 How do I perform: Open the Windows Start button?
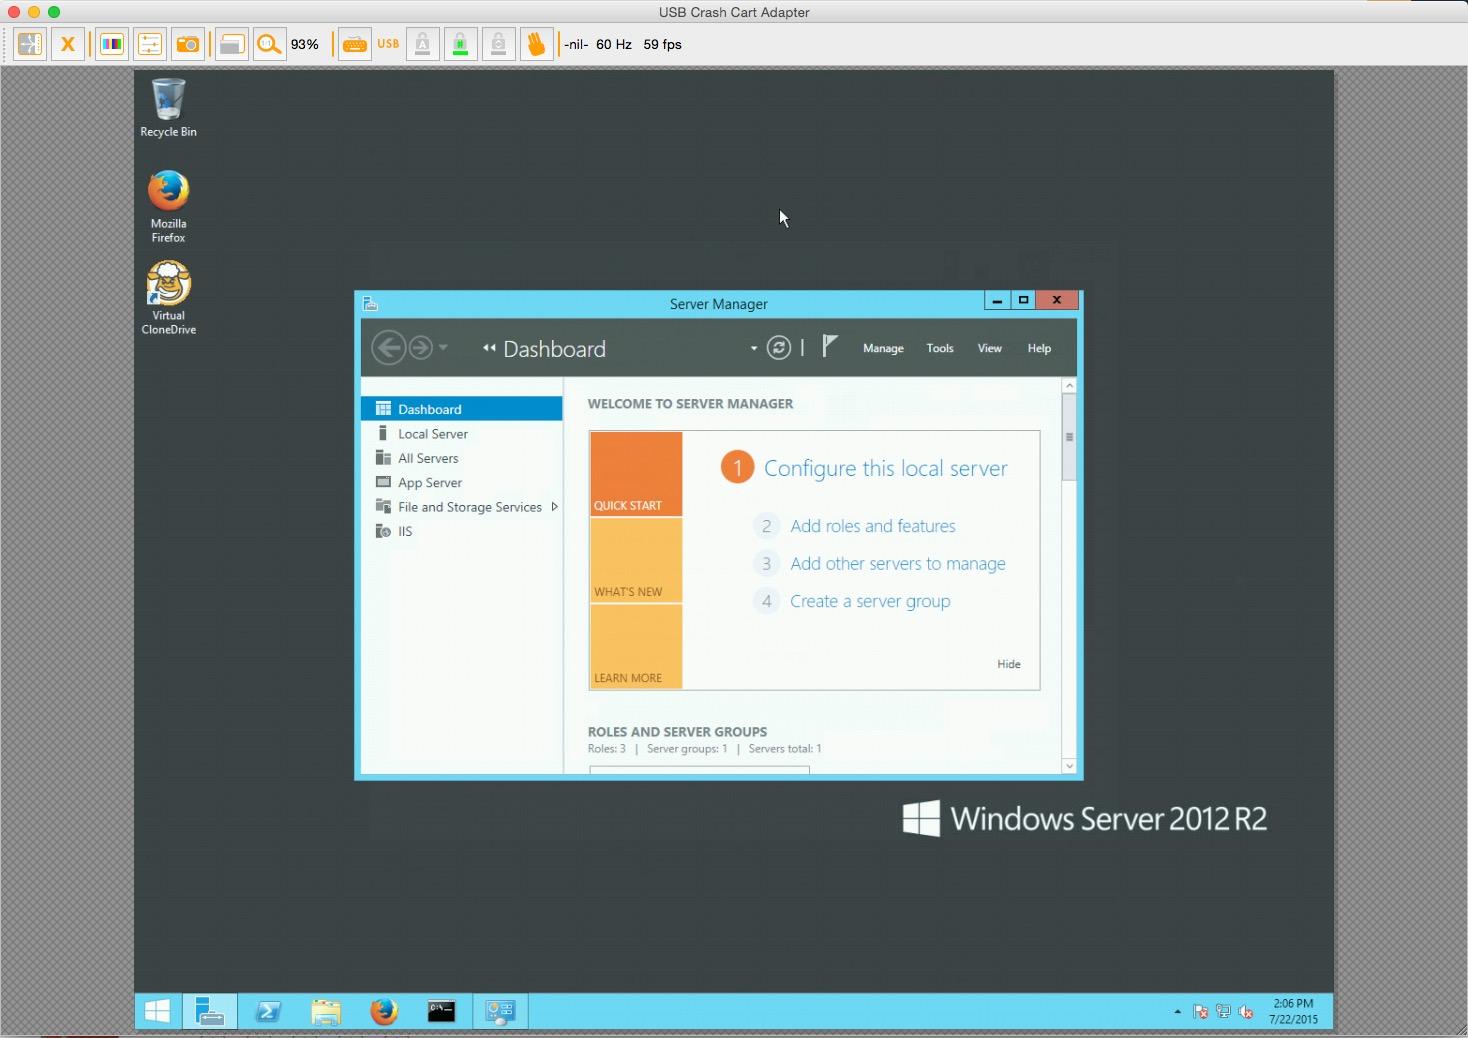click(157, 1012)
